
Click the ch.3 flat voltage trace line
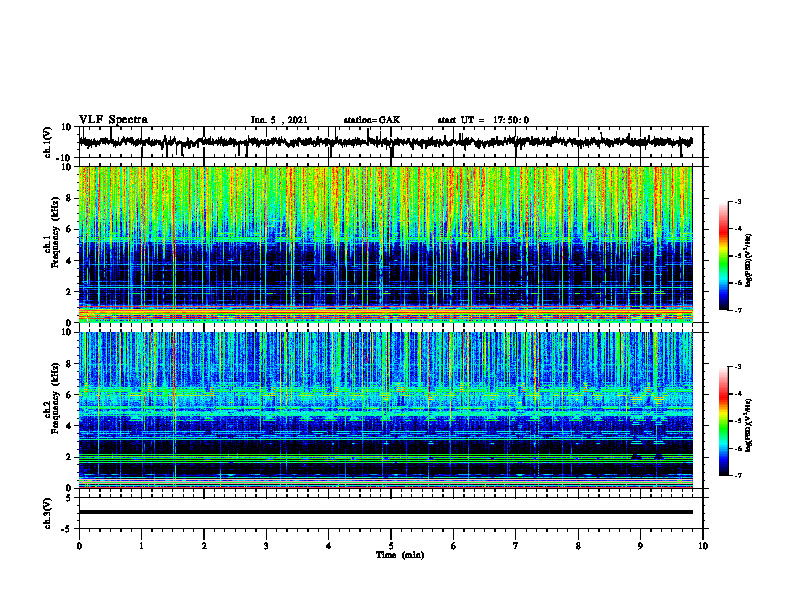coord(385,512)
